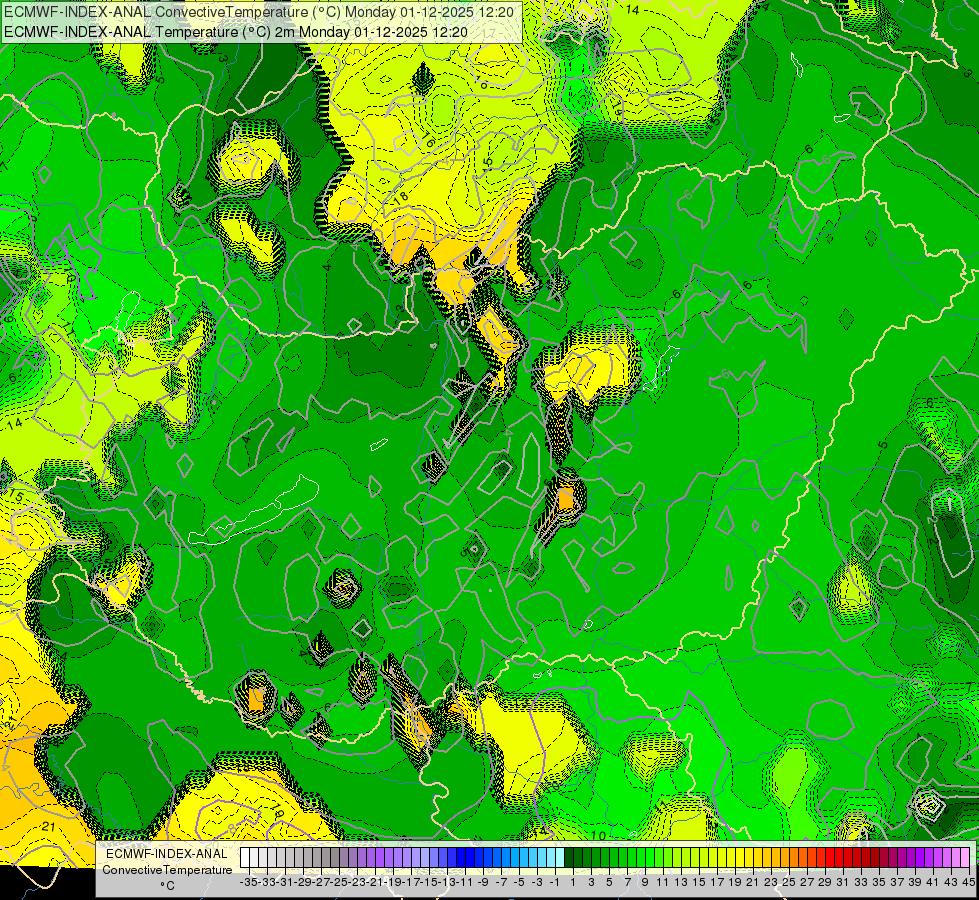Click the 45 value on the legend scale
The width and height of the screenshot is (979, 900).
coord(968,882)
